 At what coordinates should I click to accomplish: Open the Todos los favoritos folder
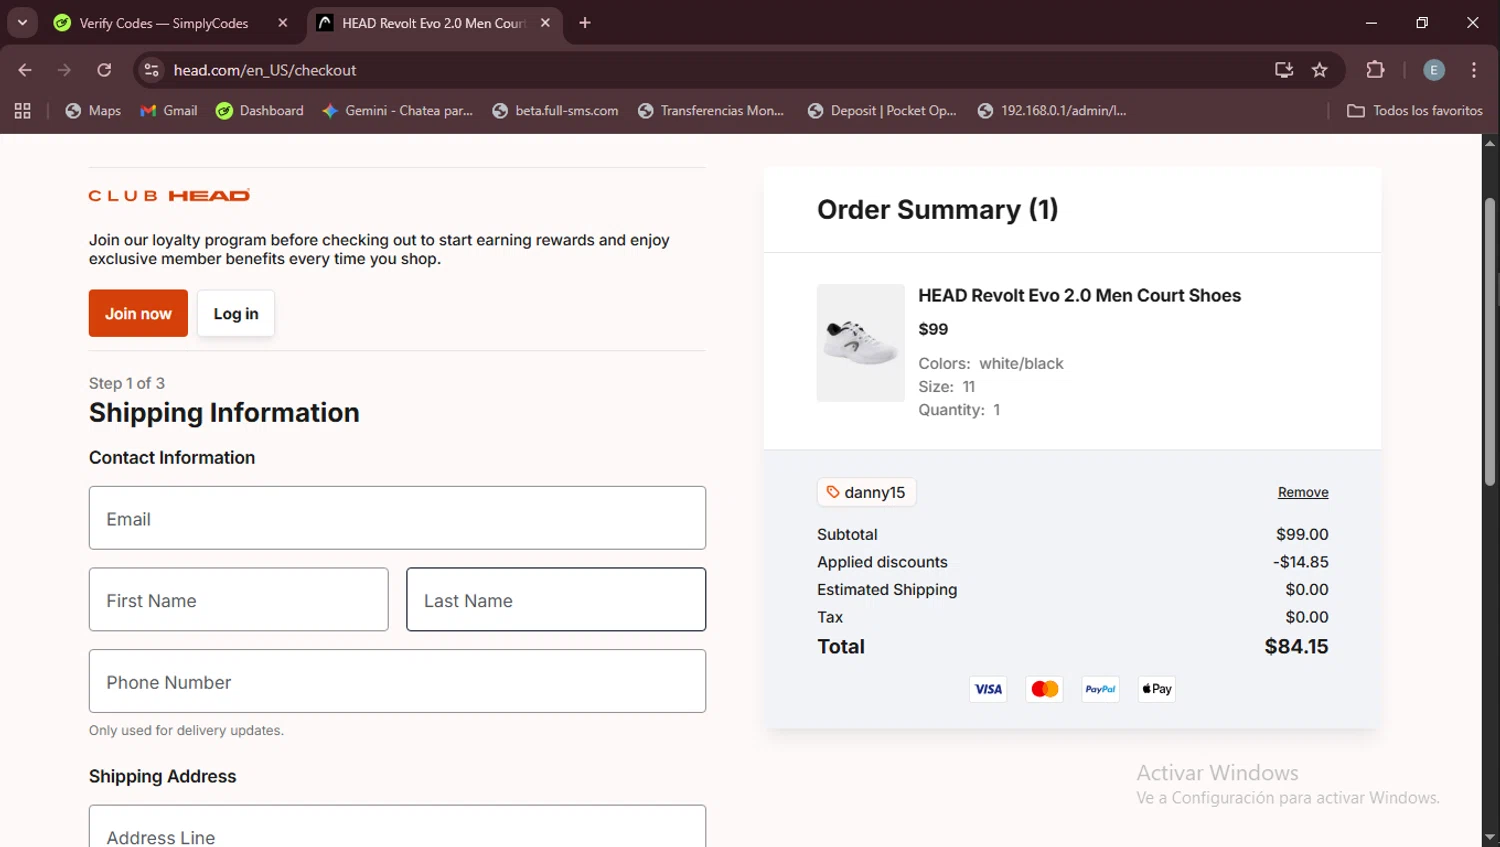(1415, 111)
